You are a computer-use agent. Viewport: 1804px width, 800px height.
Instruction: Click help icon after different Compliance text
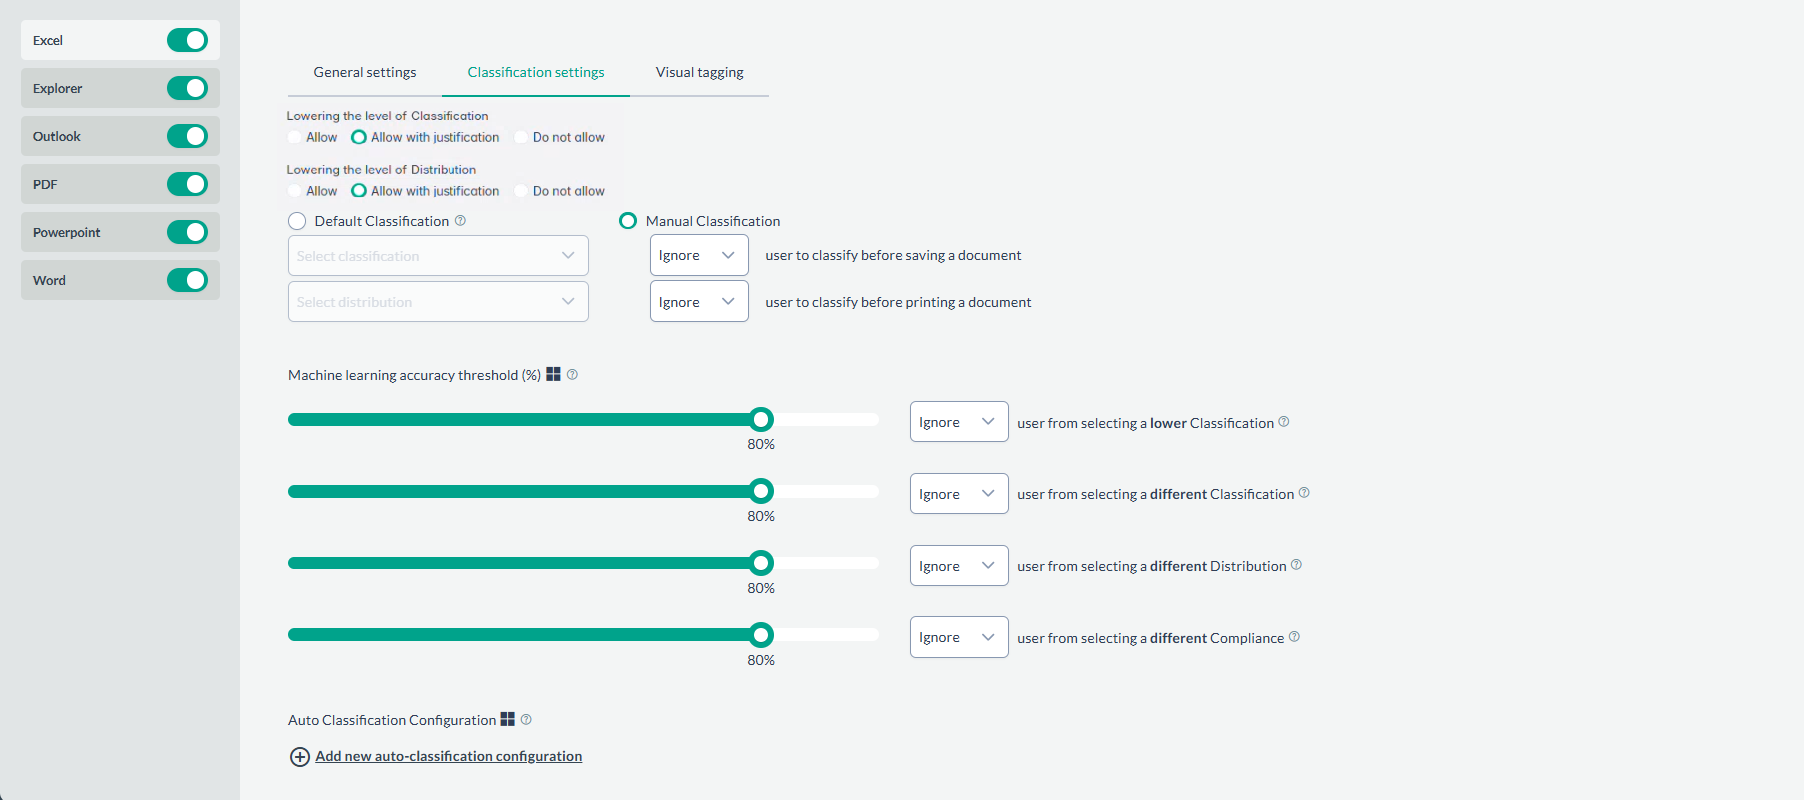1294,637
